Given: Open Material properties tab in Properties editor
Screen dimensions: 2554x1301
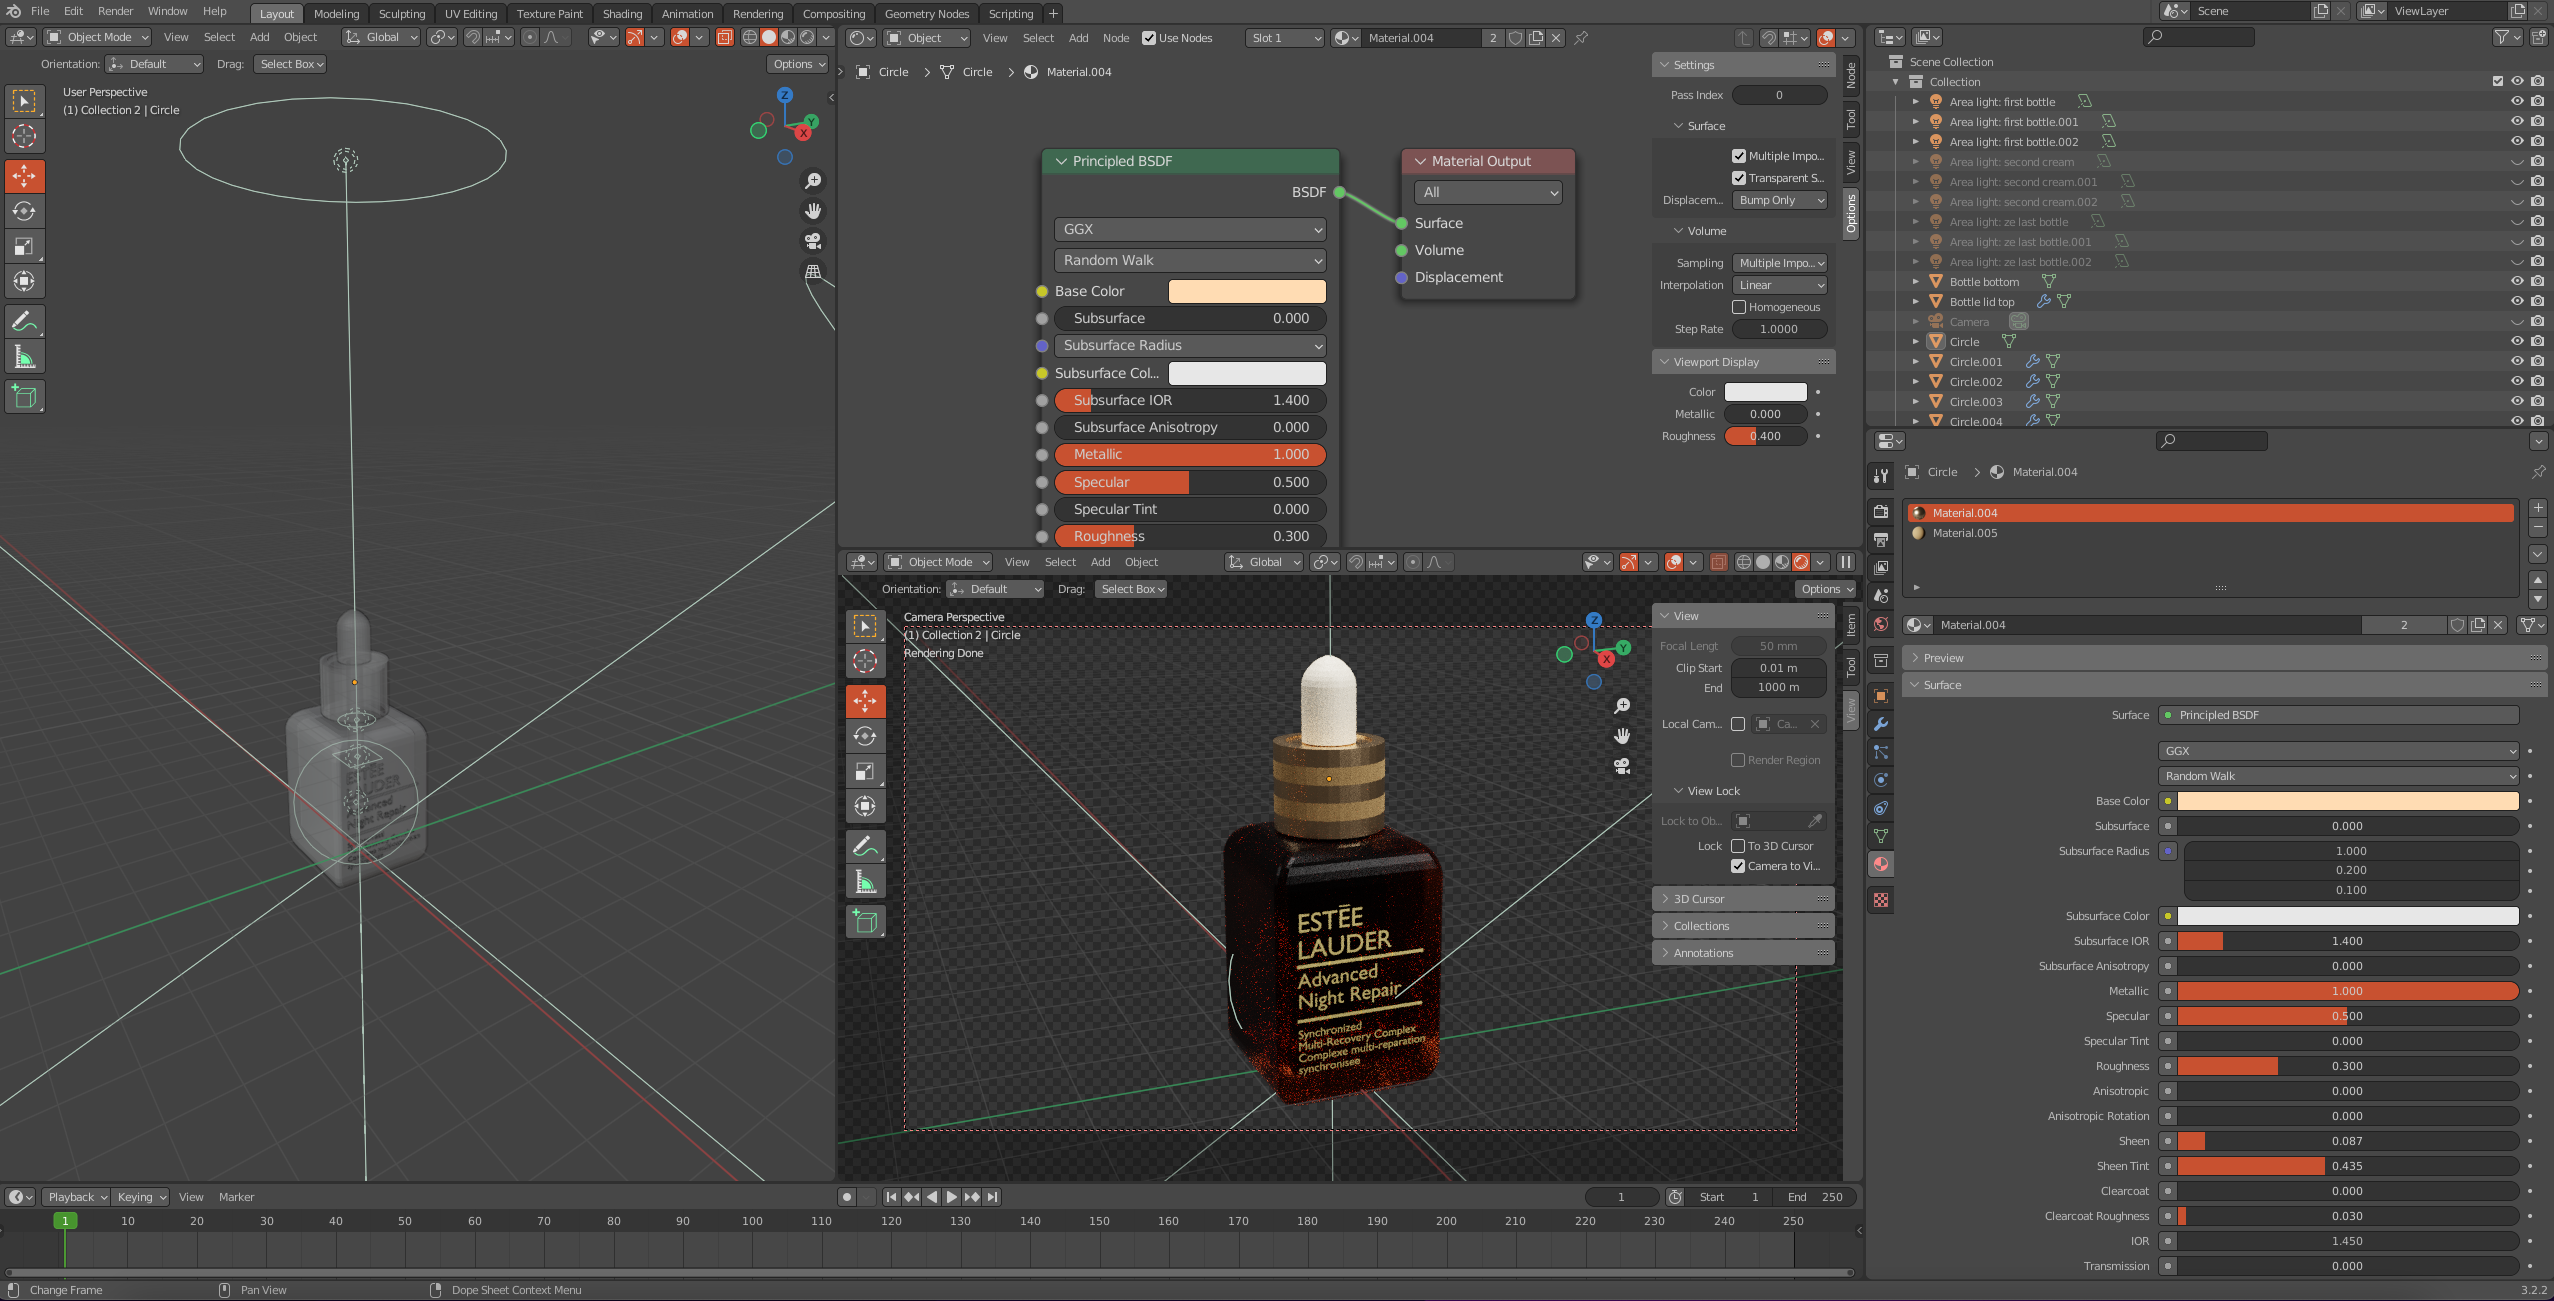Looking at the screenshot, I should click(1881, 864).
